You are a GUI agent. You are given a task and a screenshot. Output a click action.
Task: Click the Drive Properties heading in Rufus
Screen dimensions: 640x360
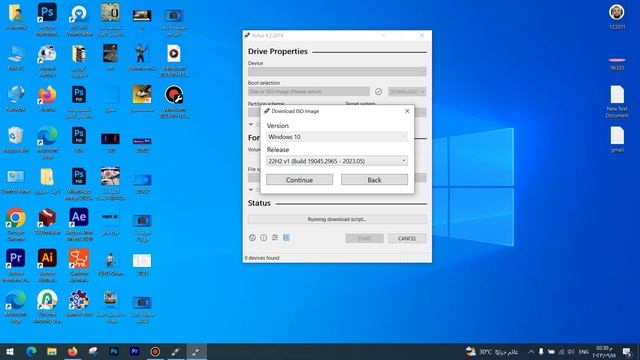click(x=278, y=51)
